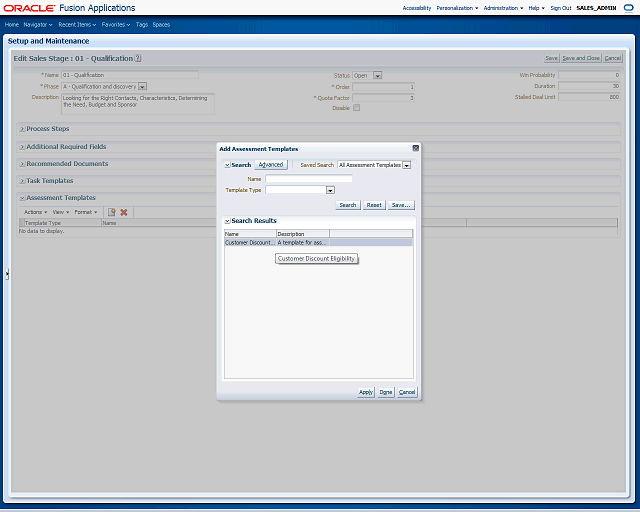
Task: Click the Name column header in results
Action: [x=250, y=234]
